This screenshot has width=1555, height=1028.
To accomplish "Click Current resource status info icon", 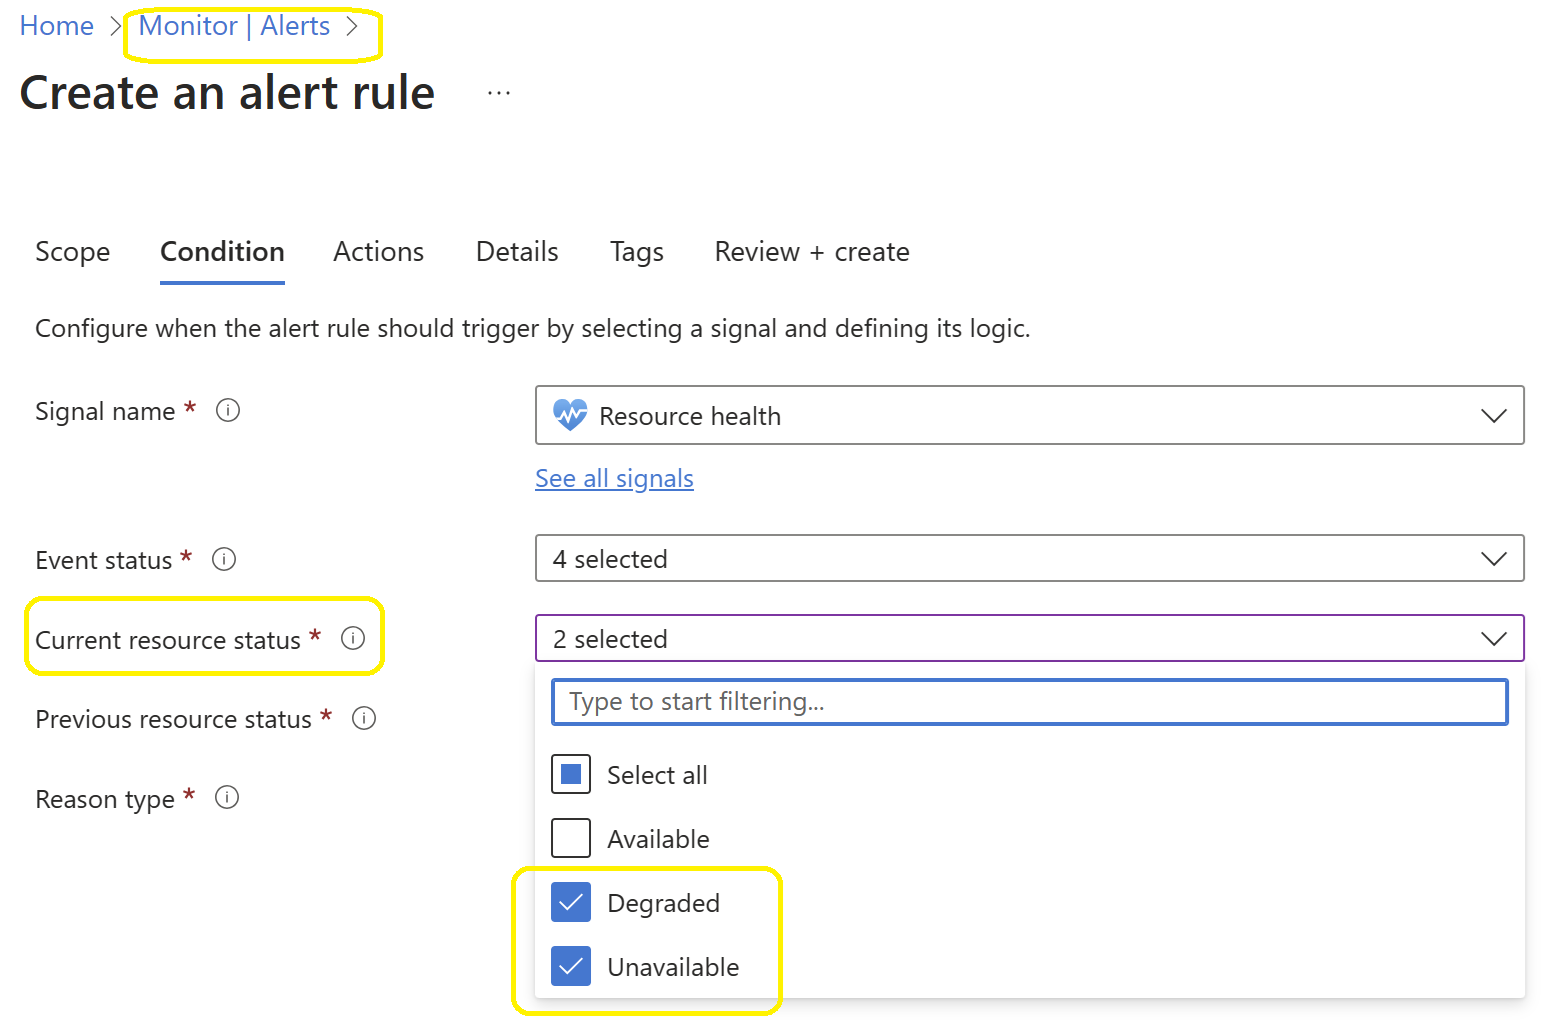I will coord(353,638).
